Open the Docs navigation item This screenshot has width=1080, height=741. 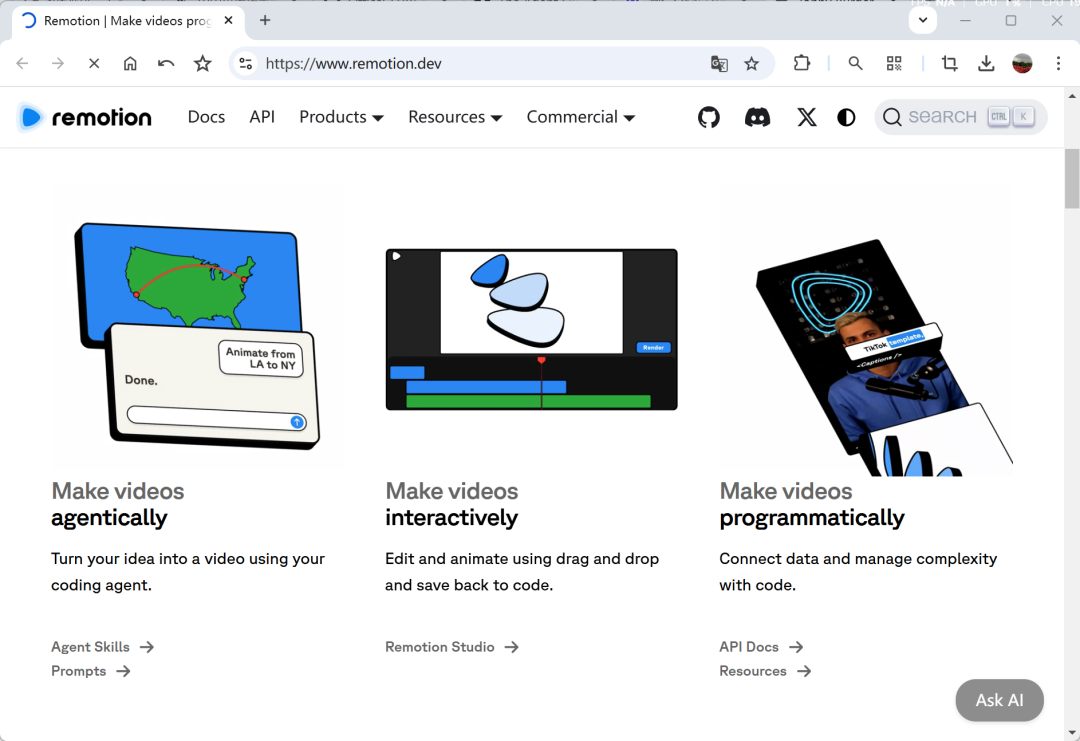tap(207, 117)
